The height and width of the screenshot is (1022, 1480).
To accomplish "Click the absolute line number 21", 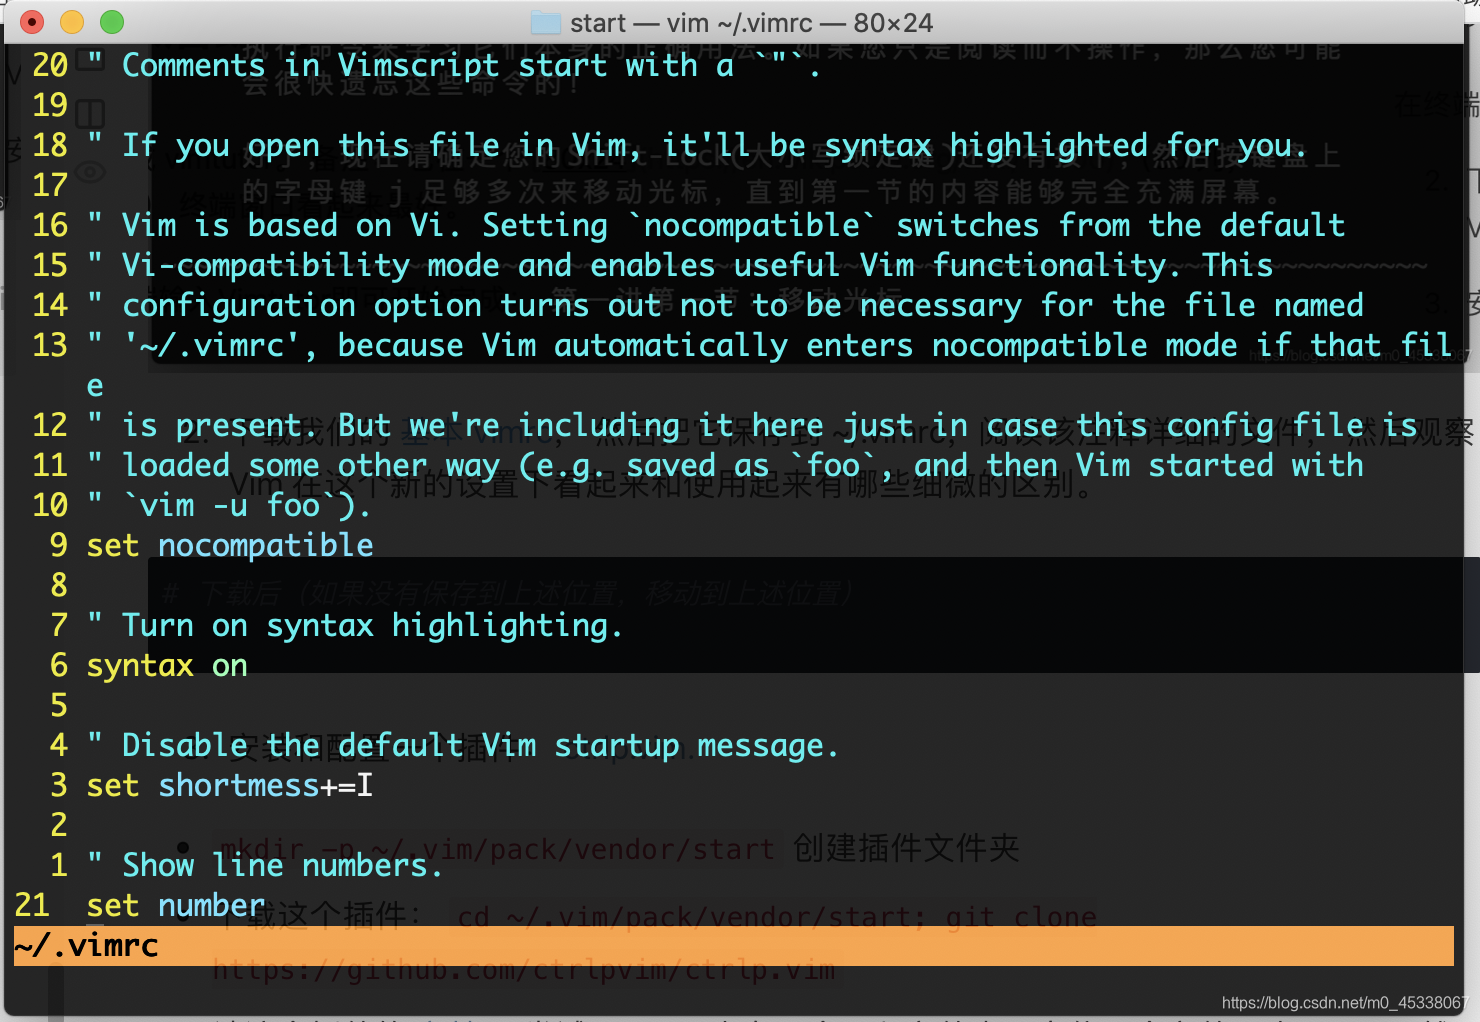I will coord(32,905).
